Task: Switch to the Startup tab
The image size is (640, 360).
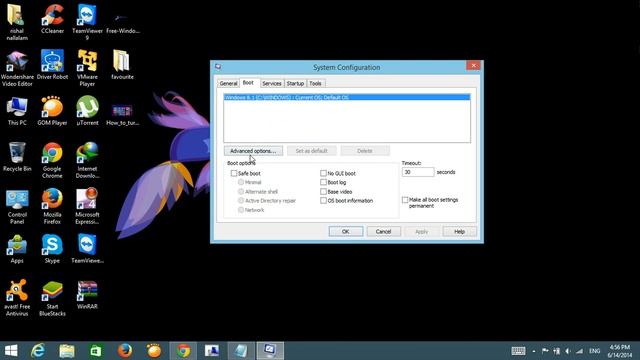Action: (295, 83)
